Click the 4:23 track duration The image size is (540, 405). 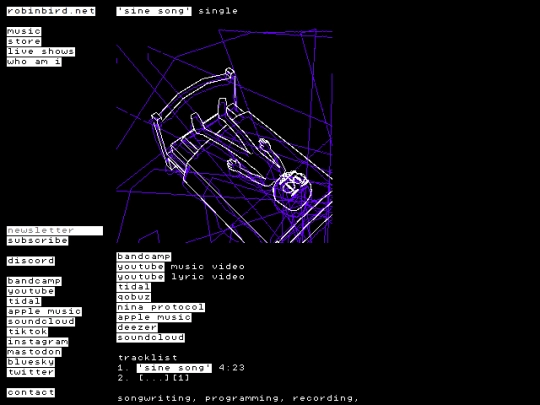(x=231, y=368)
